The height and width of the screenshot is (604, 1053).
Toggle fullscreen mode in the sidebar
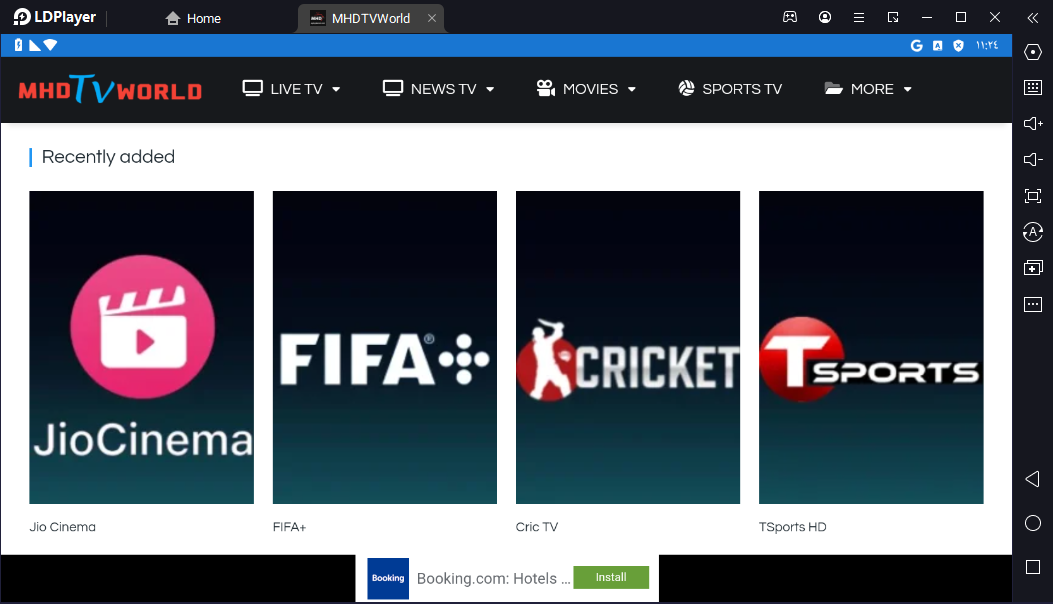coord(1033,196)
